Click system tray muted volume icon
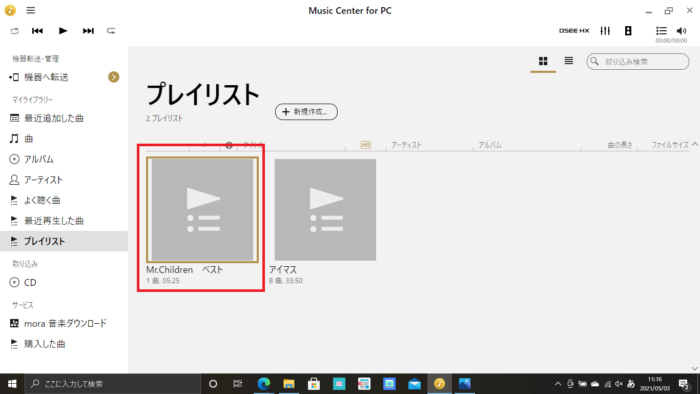The width and height of the screenshot is (700, 394). point(618,384)
